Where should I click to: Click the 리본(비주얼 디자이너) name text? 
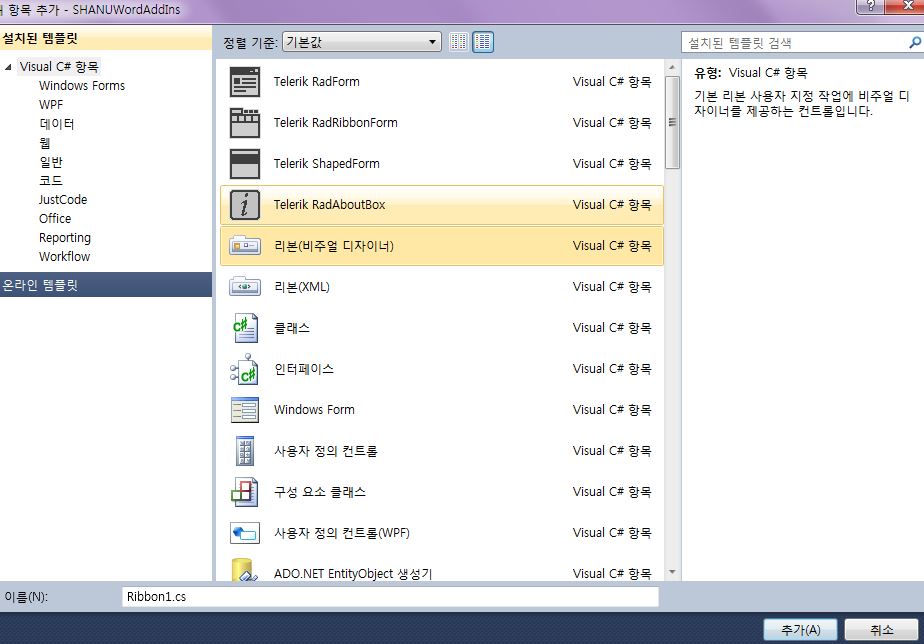coord(334,246)
